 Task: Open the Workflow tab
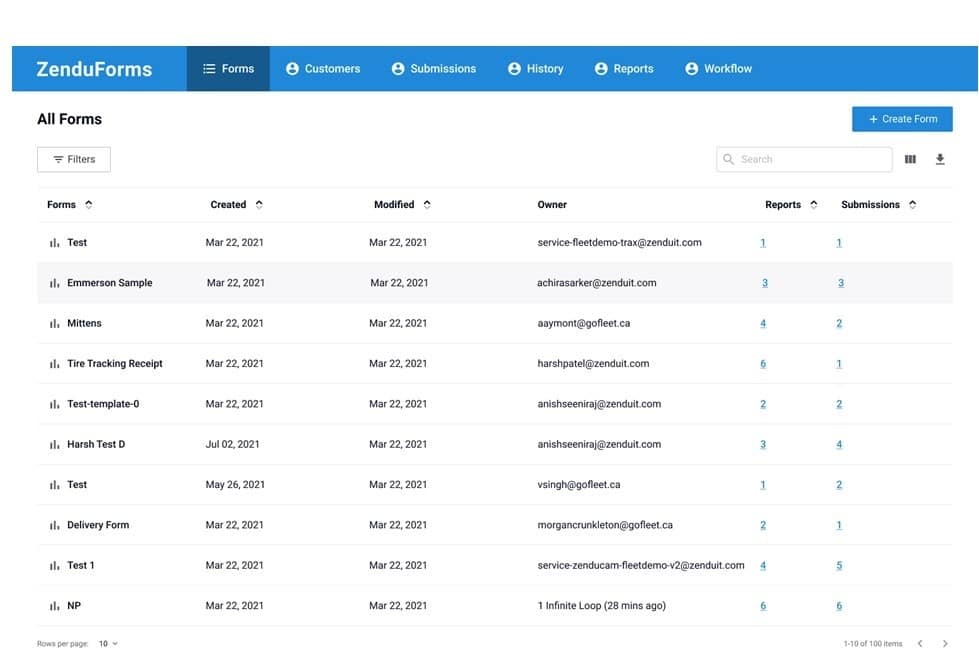718,69
